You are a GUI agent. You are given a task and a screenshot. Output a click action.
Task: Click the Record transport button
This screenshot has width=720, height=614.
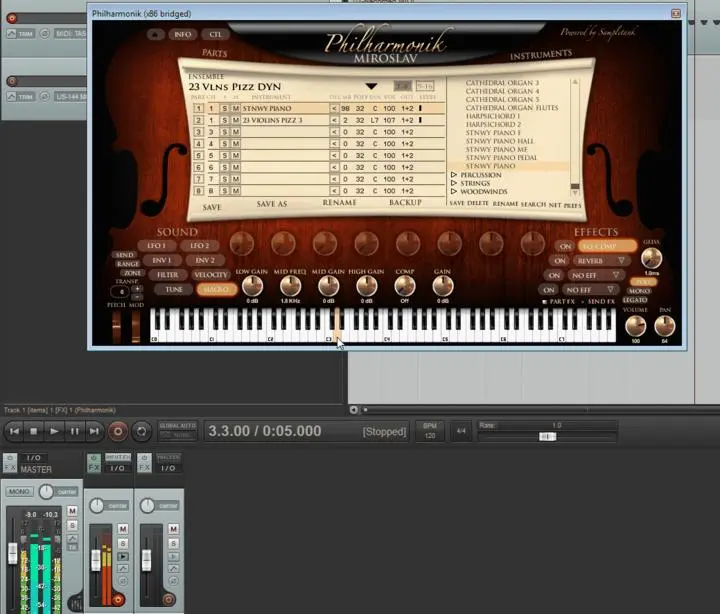[118, 431]
